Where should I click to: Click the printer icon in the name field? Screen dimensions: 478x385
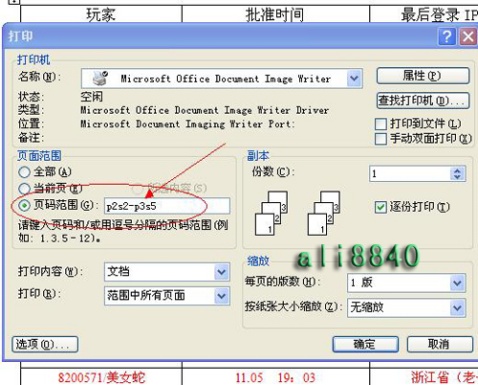click(x=100, y=78)
